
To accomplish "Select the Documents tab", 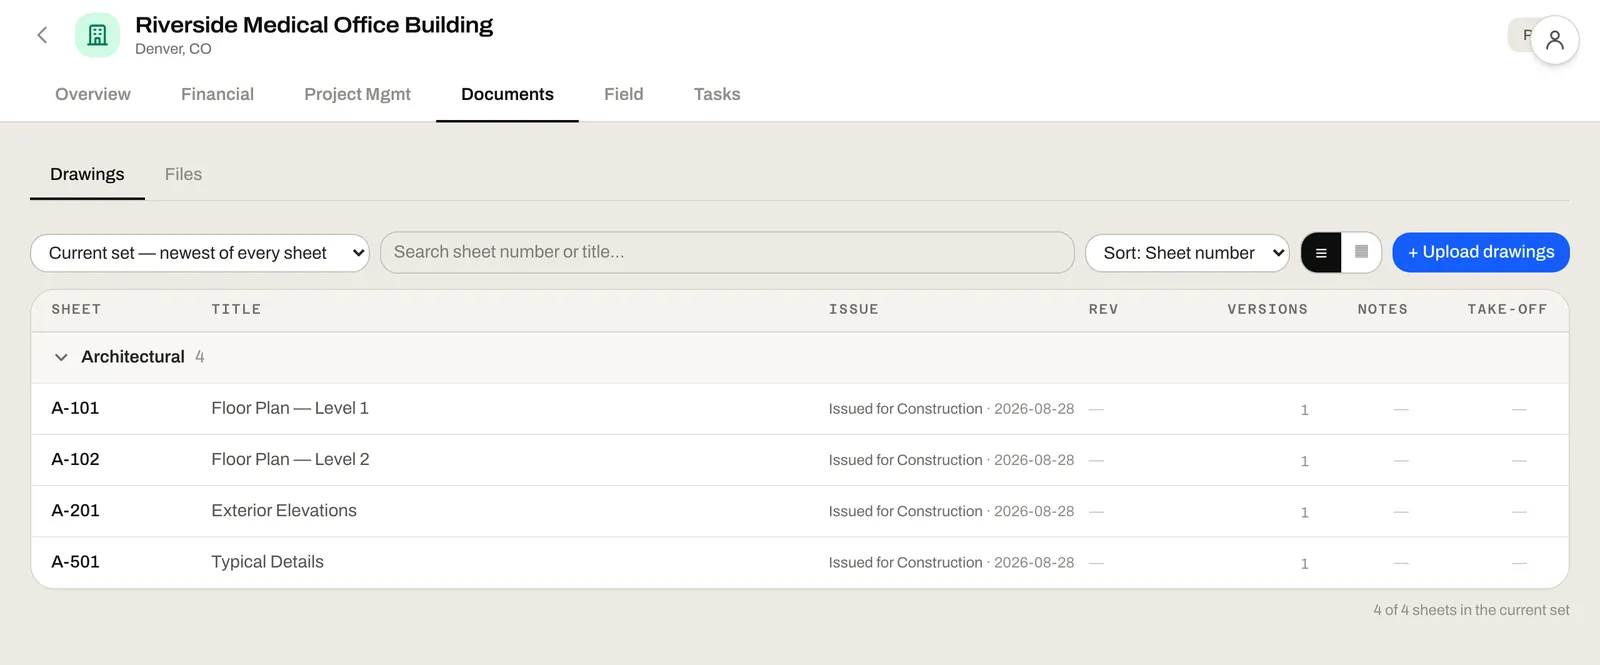I will pos(507,94).
